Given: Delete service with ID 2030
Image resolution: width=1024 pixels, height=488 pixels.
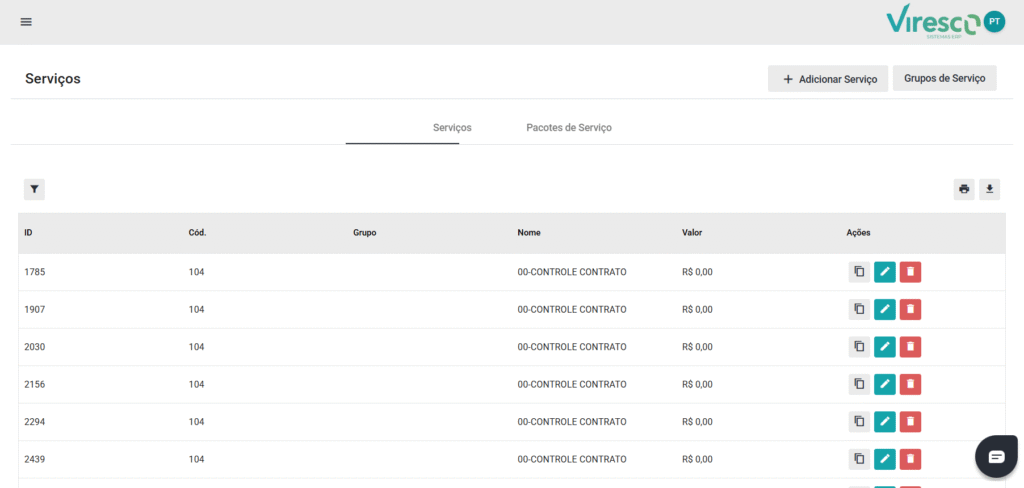Looking at the screenshot, I should [910, 347].
